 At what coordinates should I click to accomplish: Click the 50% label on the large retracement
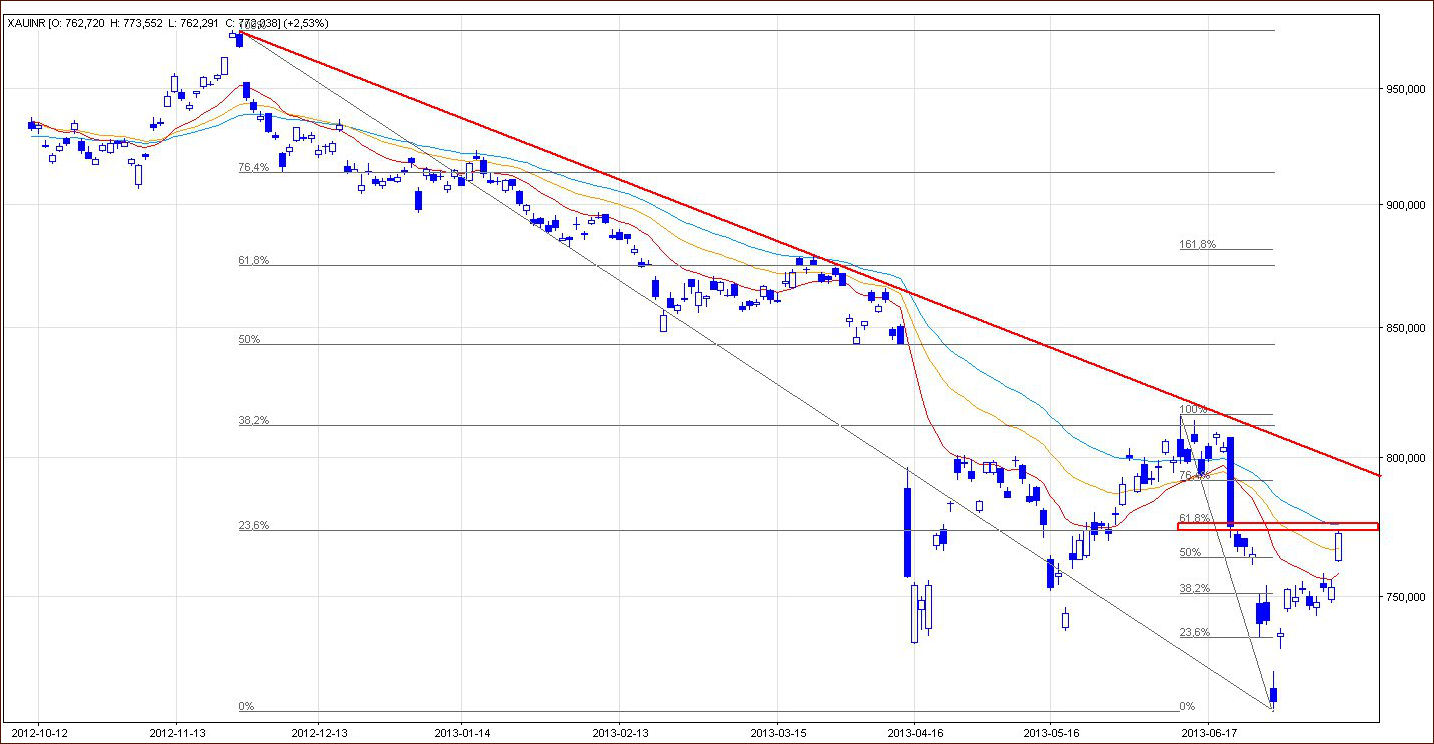point(249,340)
